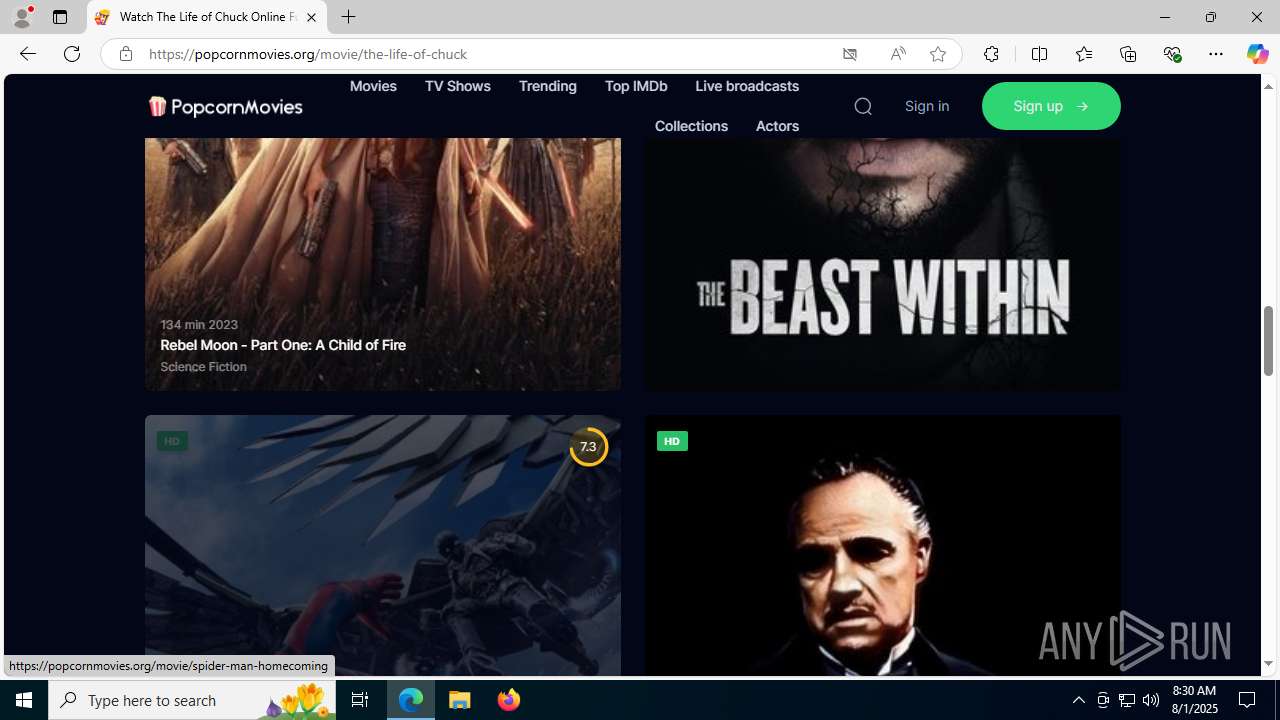Open Microsoft Edge taskbar icon
Screen dimensions: 1280x720
click(x=411, y=700)
